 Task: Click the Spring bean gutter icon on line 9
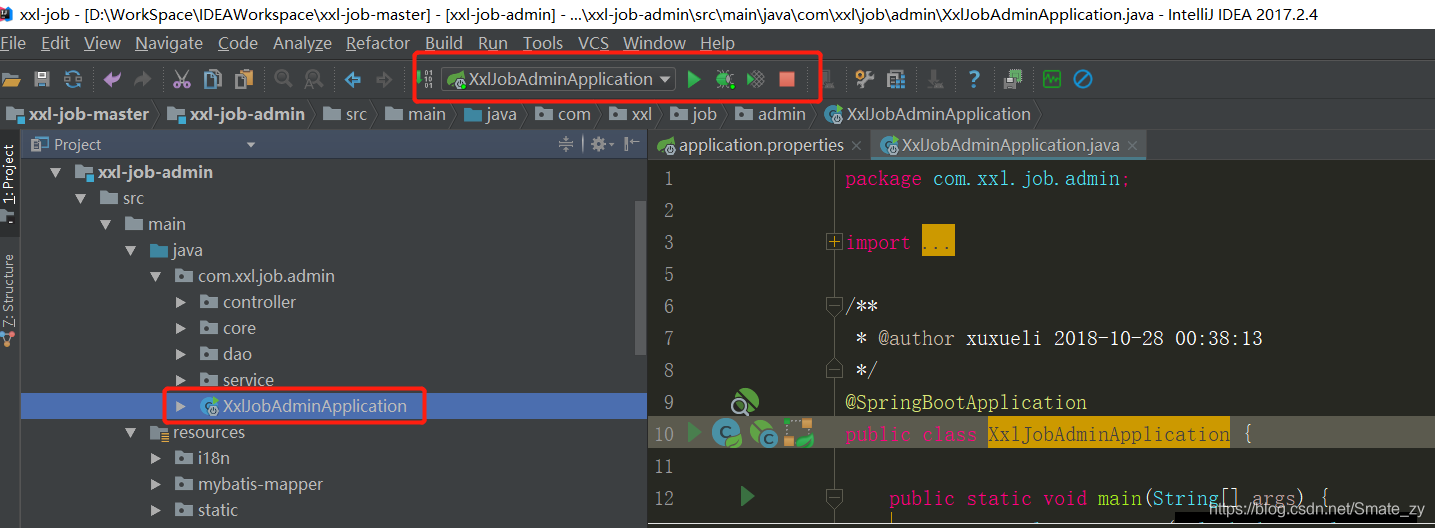744,402
